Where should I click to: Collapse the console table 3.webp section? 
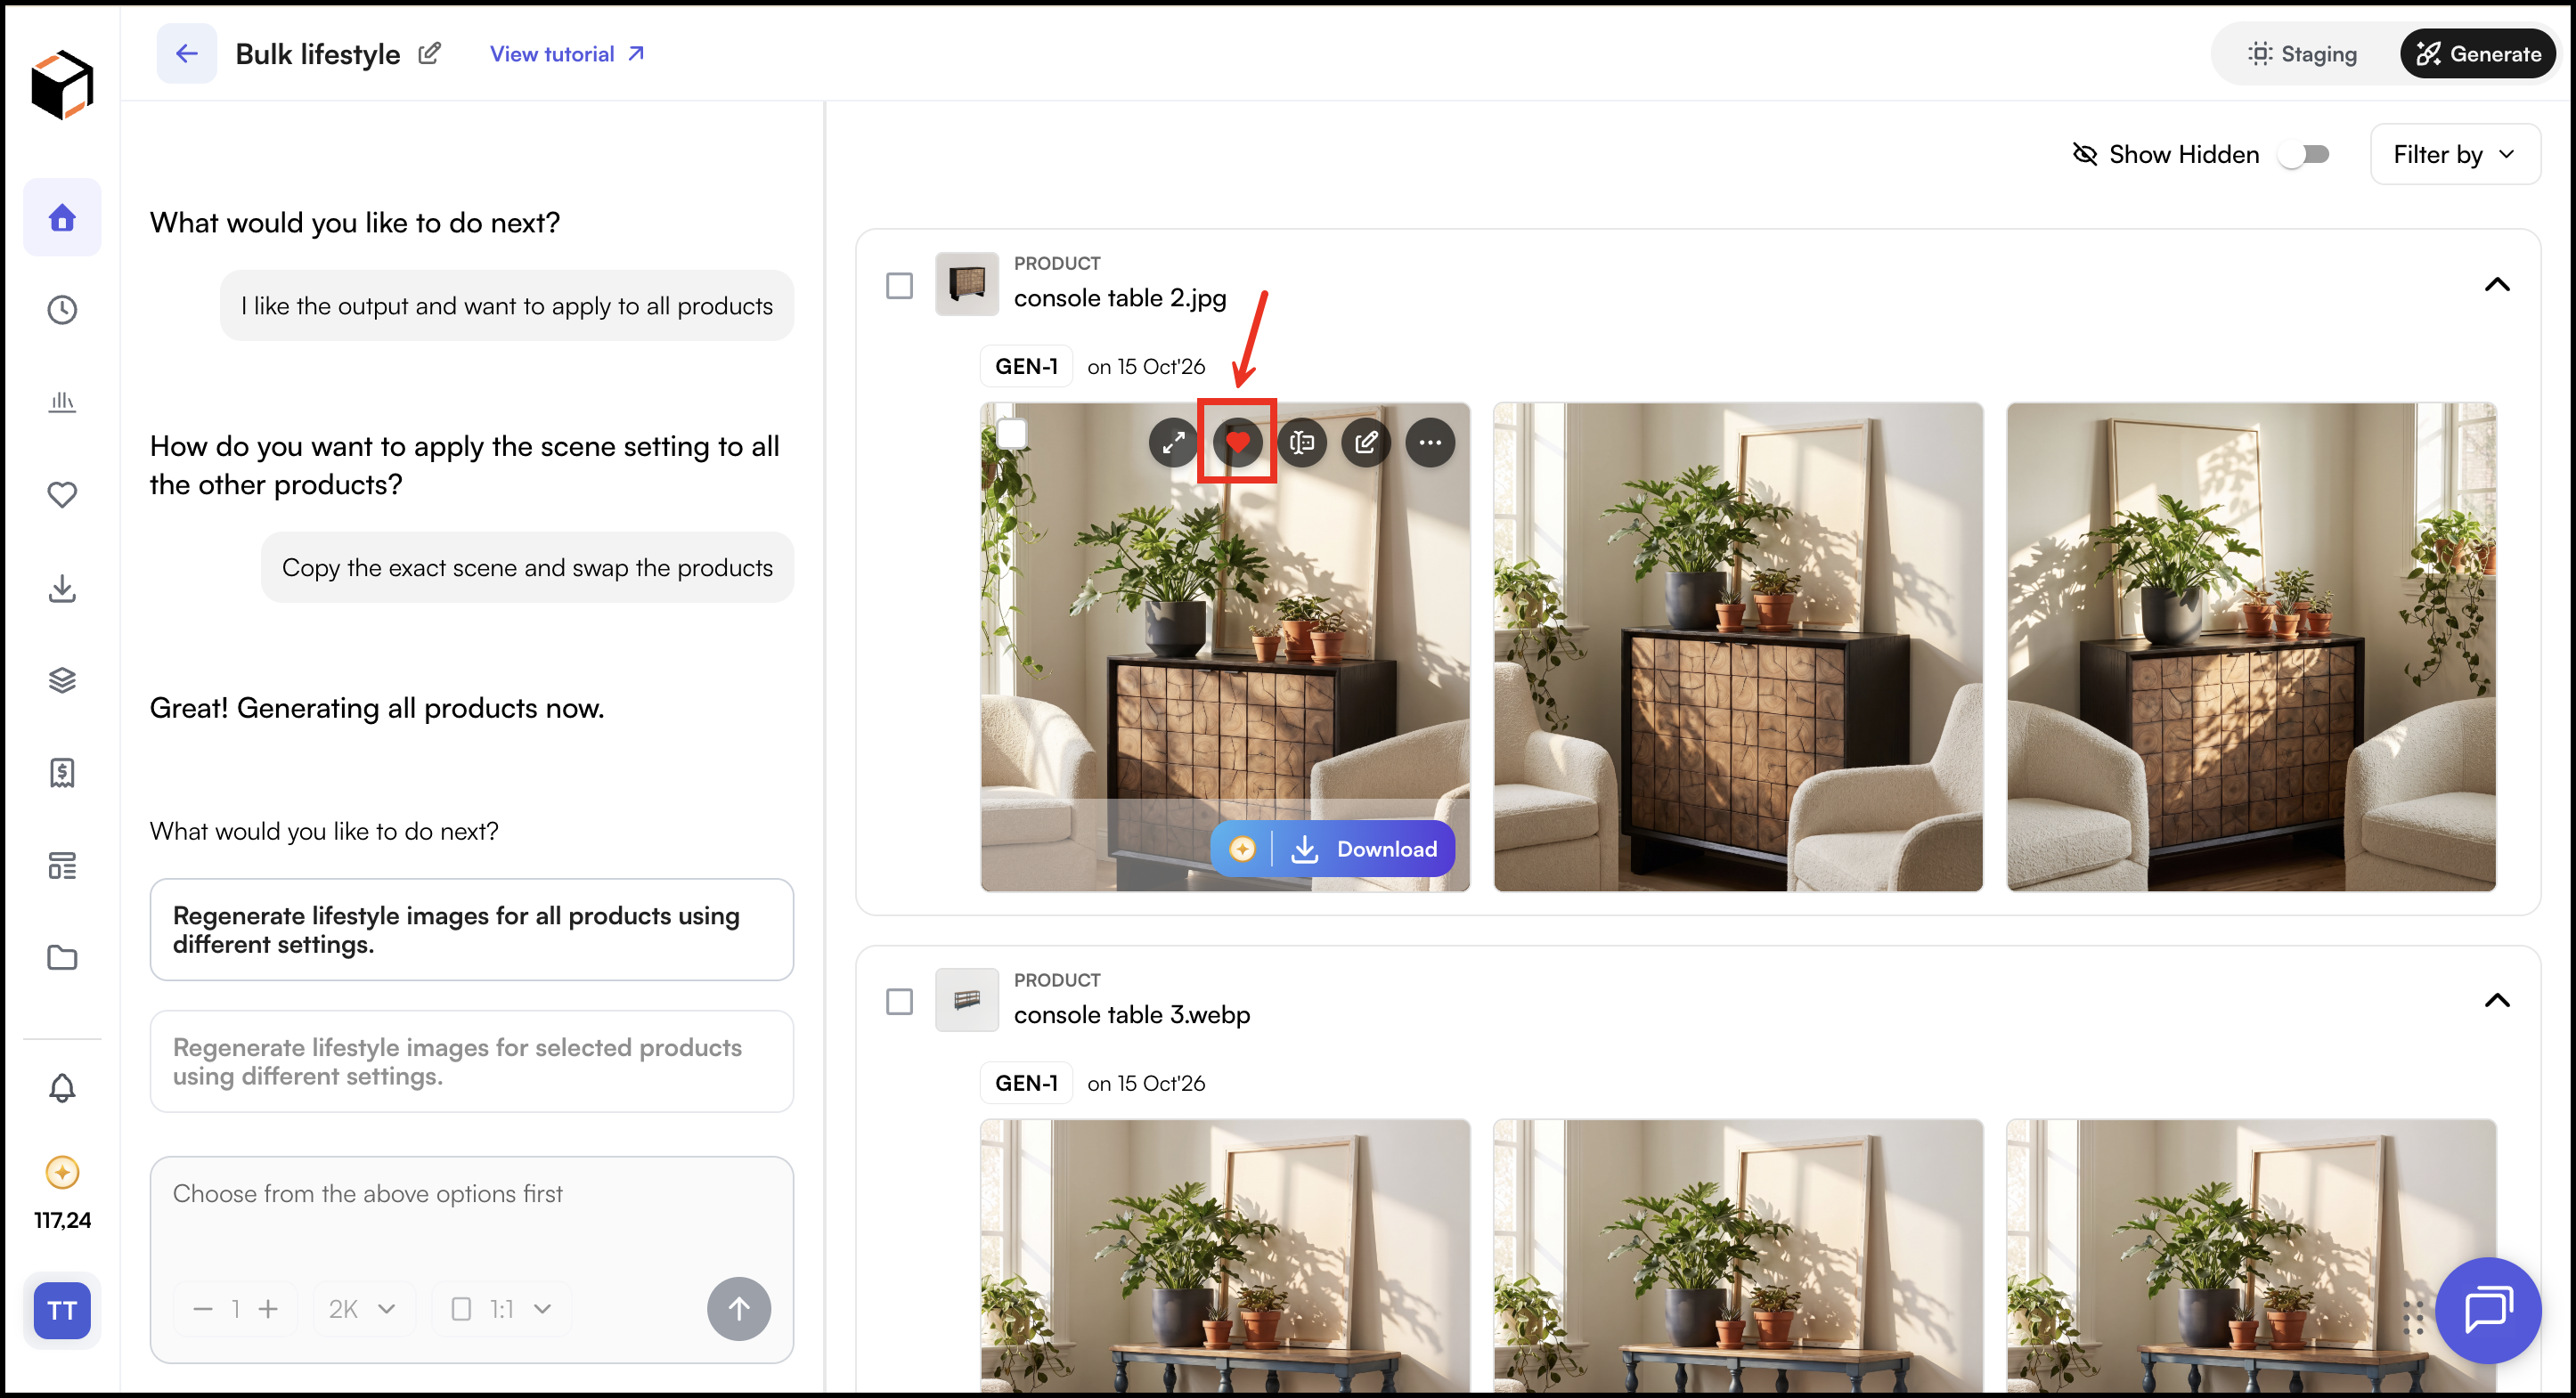pos(2496,1001)
